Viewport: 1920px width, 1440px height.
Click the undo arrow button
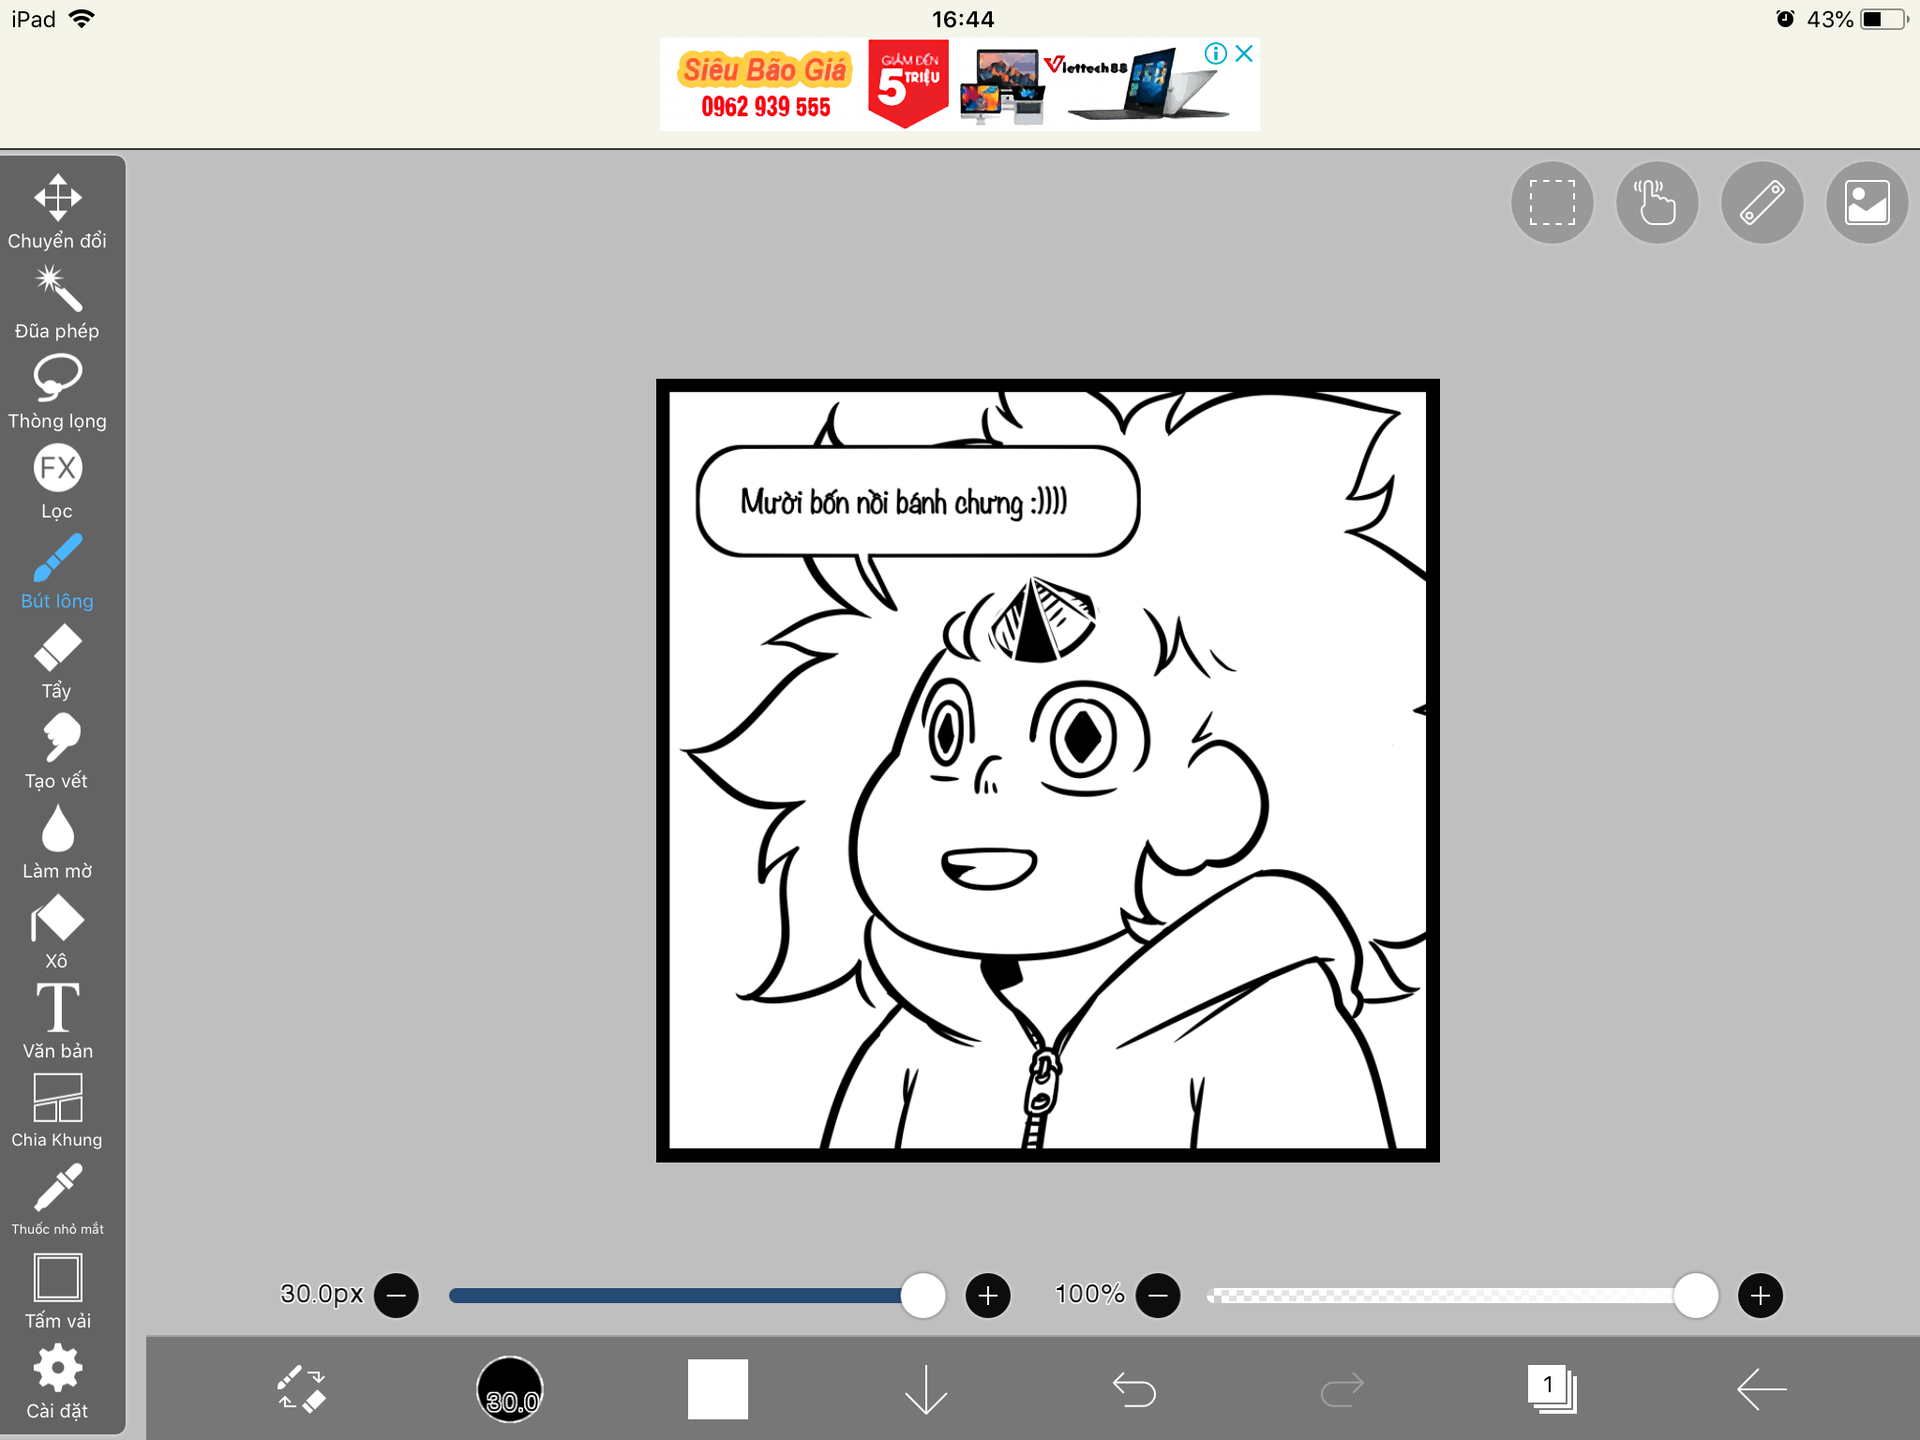1134,1389
